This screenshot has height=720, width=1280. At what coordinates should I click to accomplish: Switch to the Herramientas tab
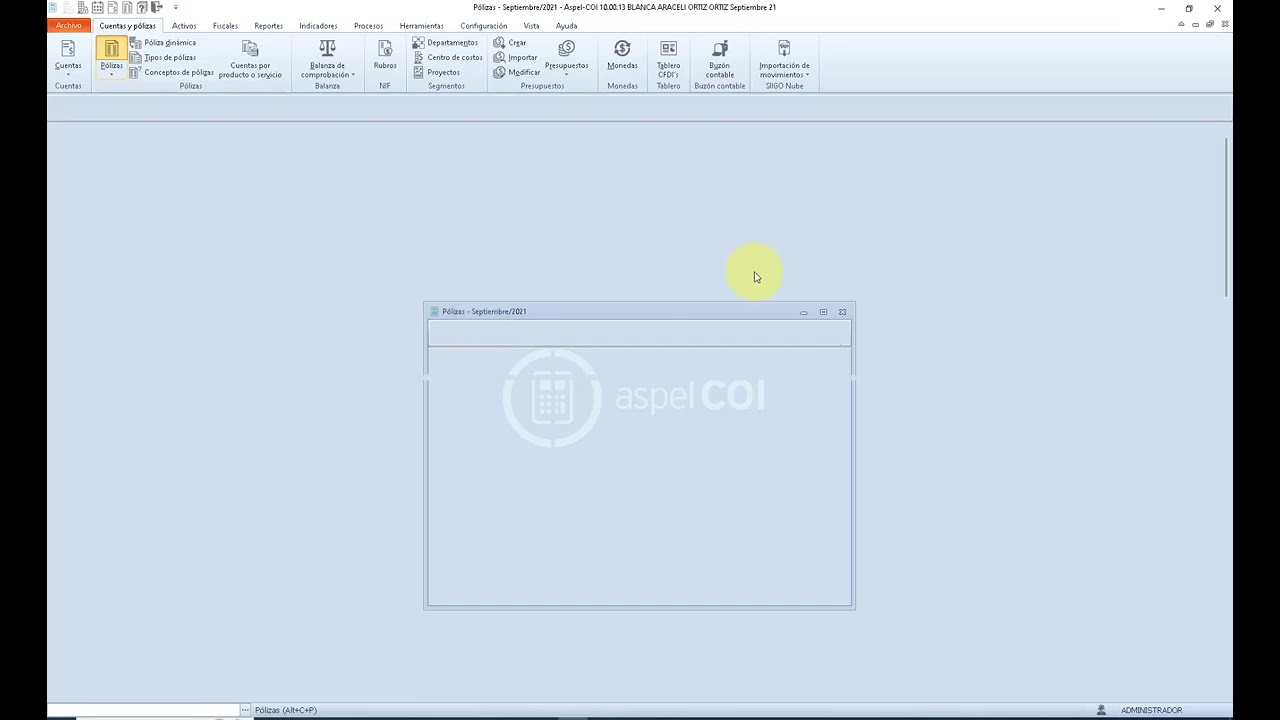[x=421, y=26]
